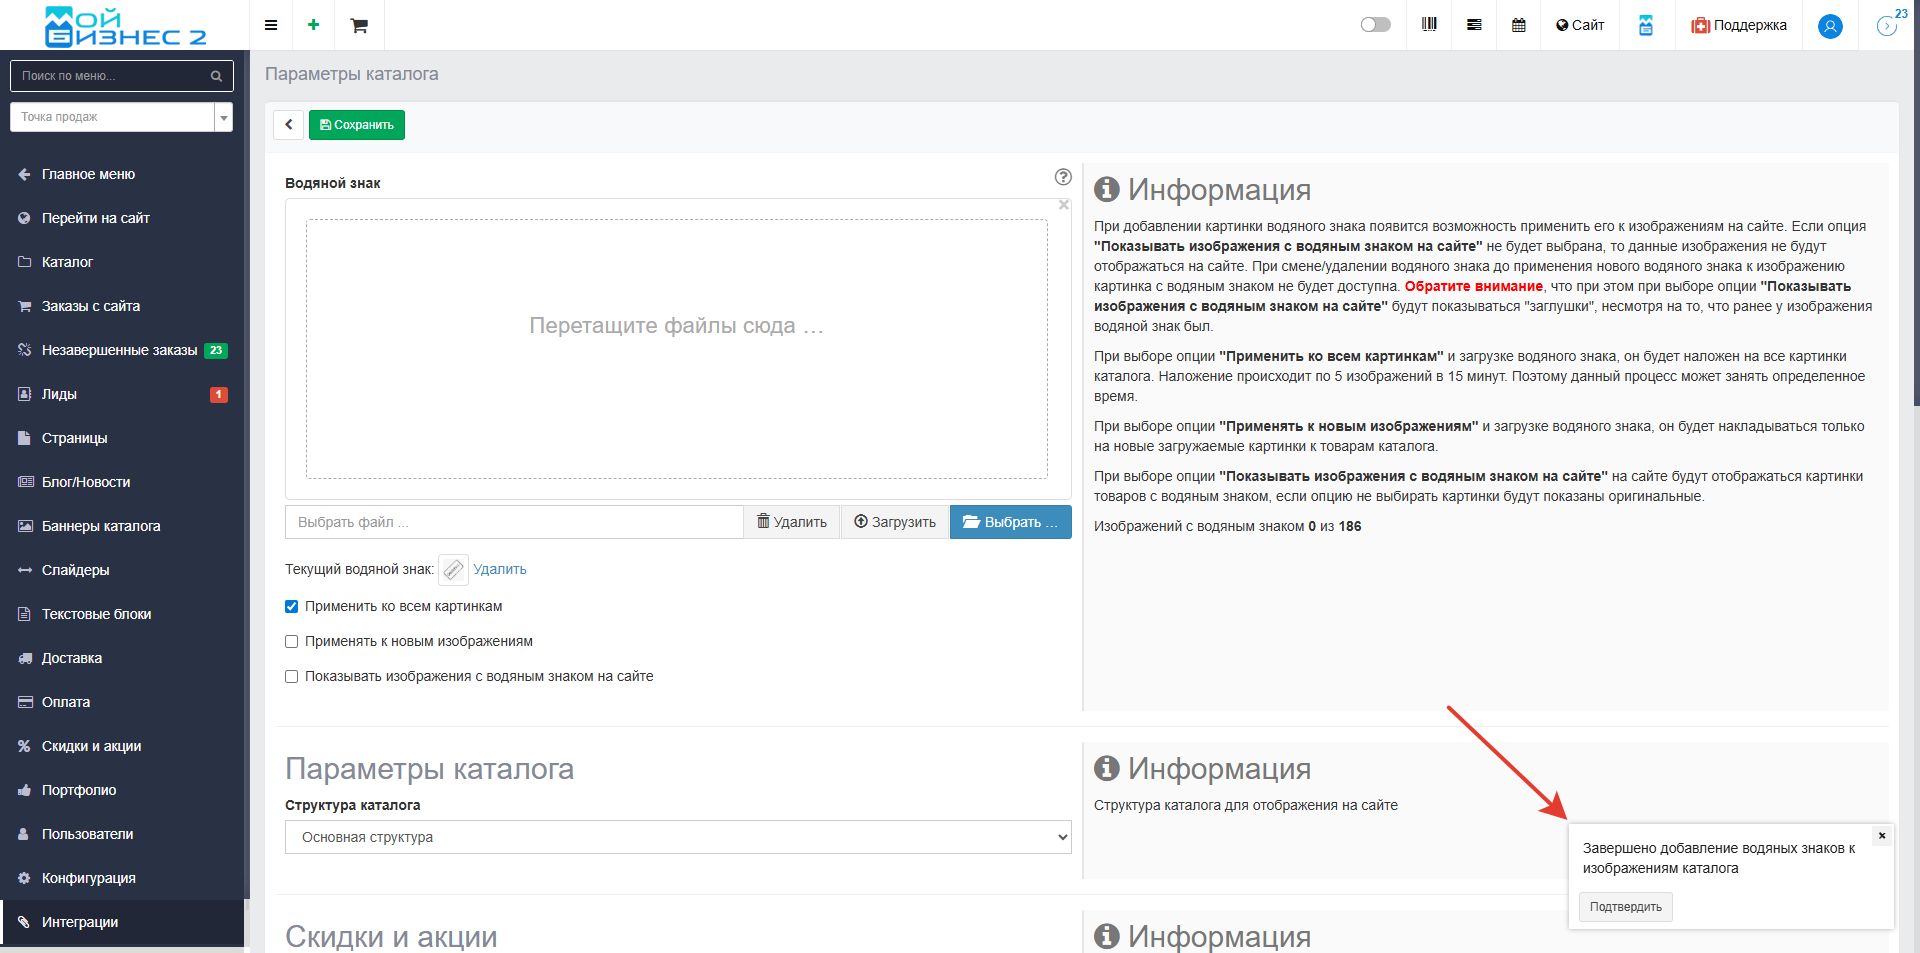Screen dimensions: 1920x953
Task: Toggle the switch in the top bar
Action: click(x=1375, y=25)
